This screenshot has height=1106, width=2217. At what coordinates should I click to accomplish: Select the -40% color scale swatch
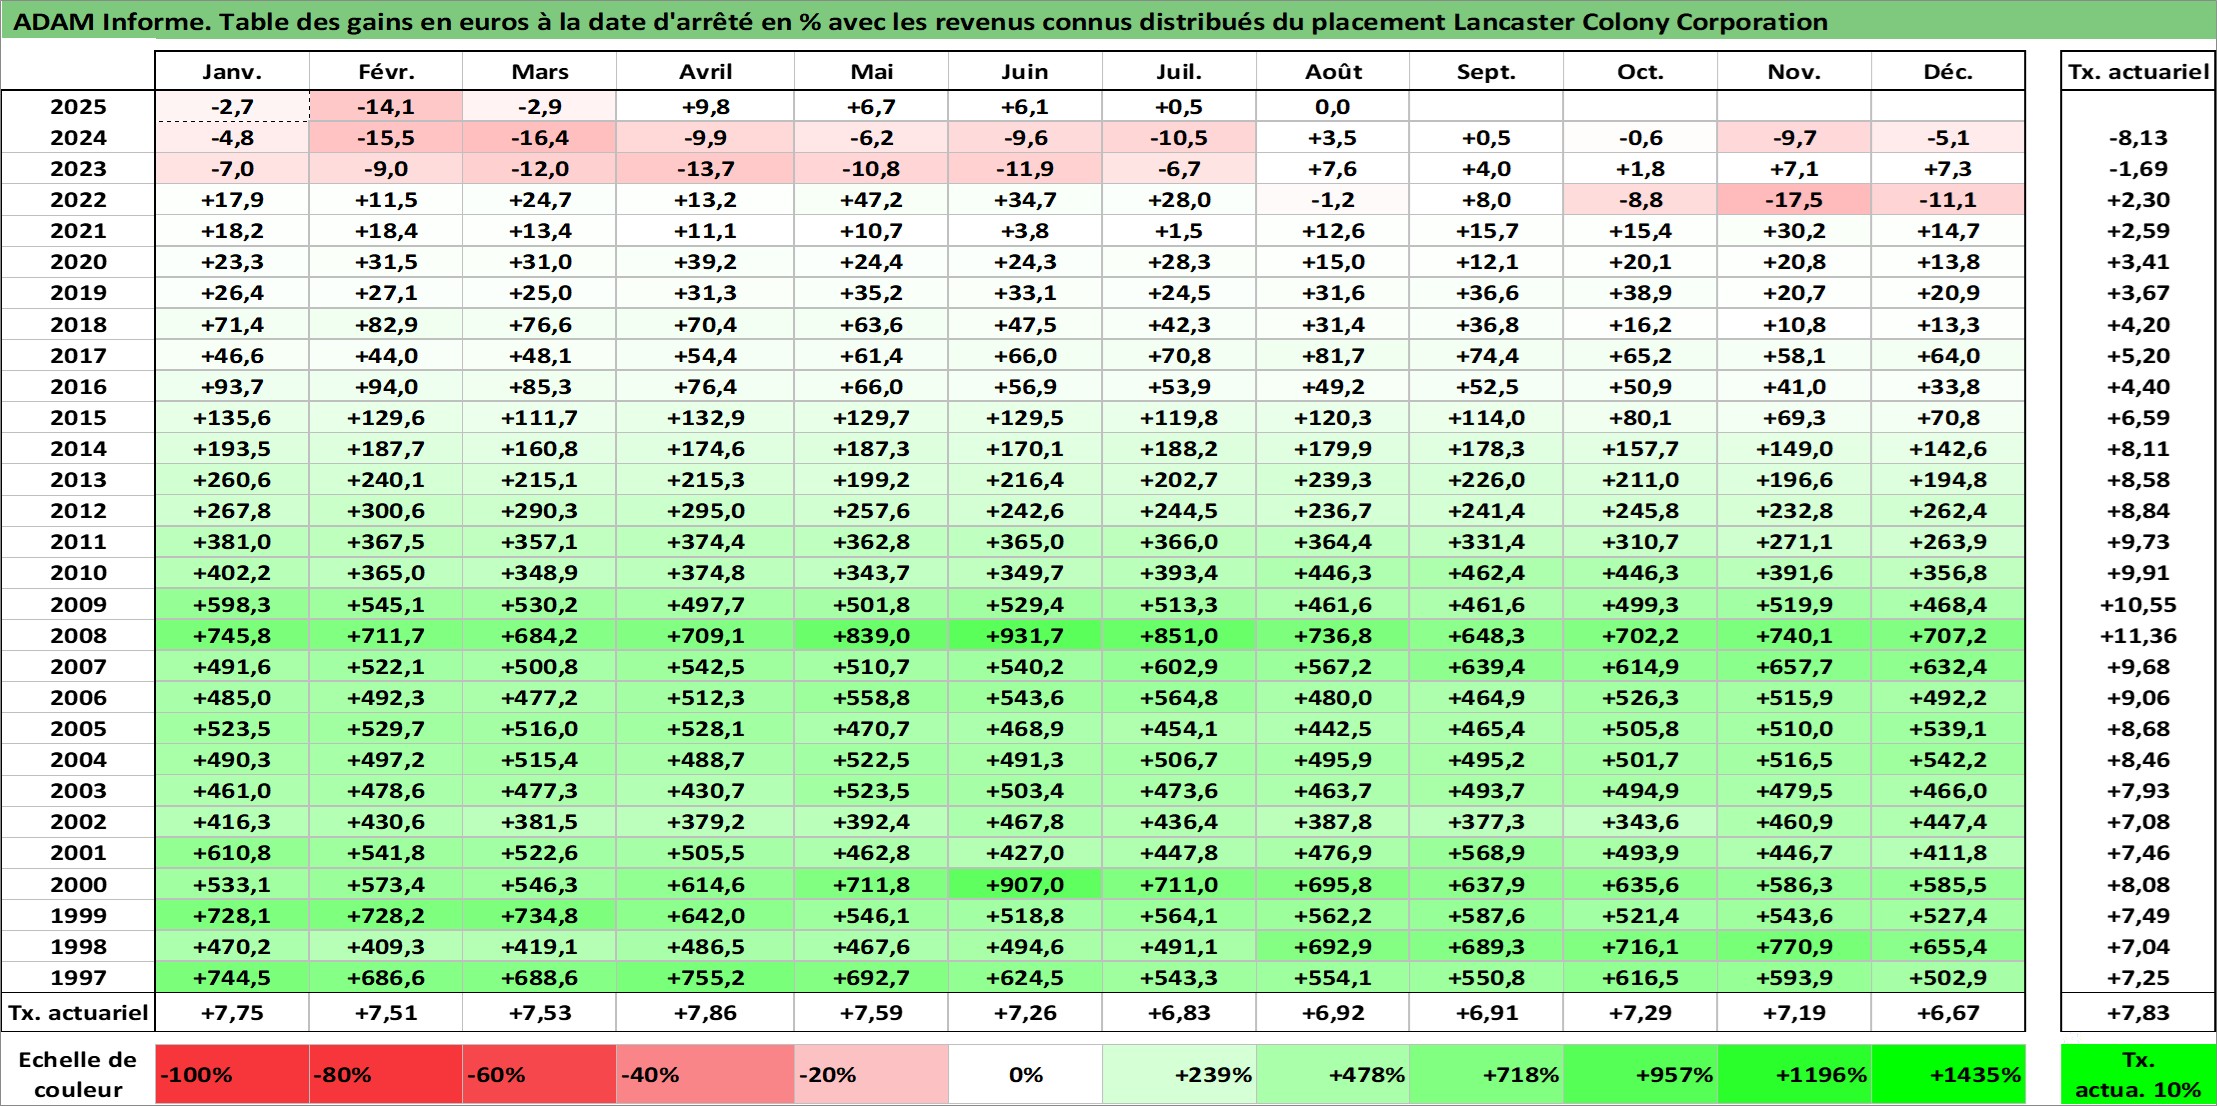click(705, 1075)
